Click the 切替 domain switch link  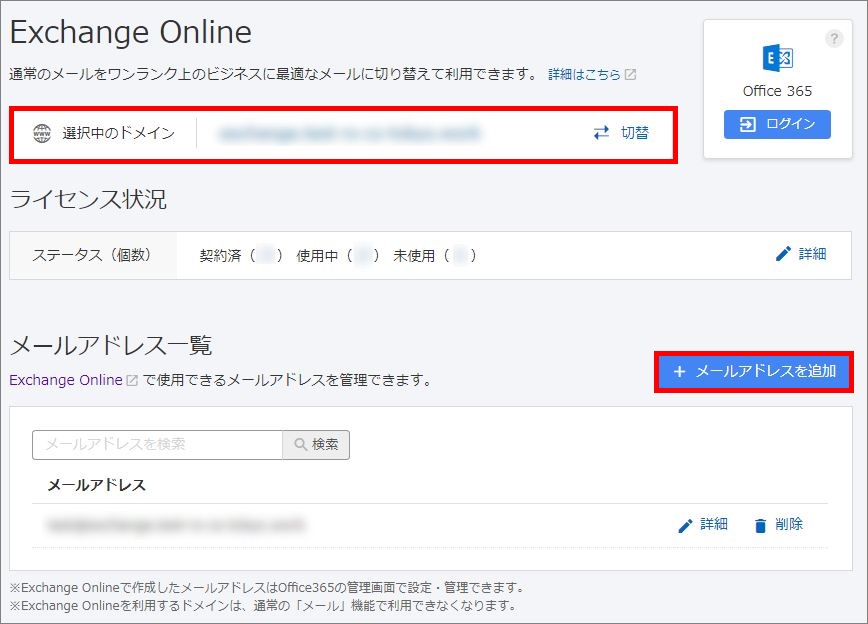pyautogui.click(x=634, y=133)
